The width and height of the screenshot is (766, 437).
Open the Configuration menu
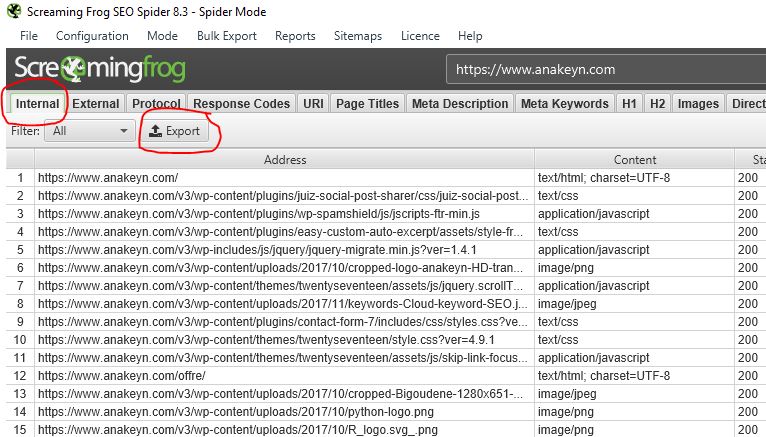pos(92,36)
